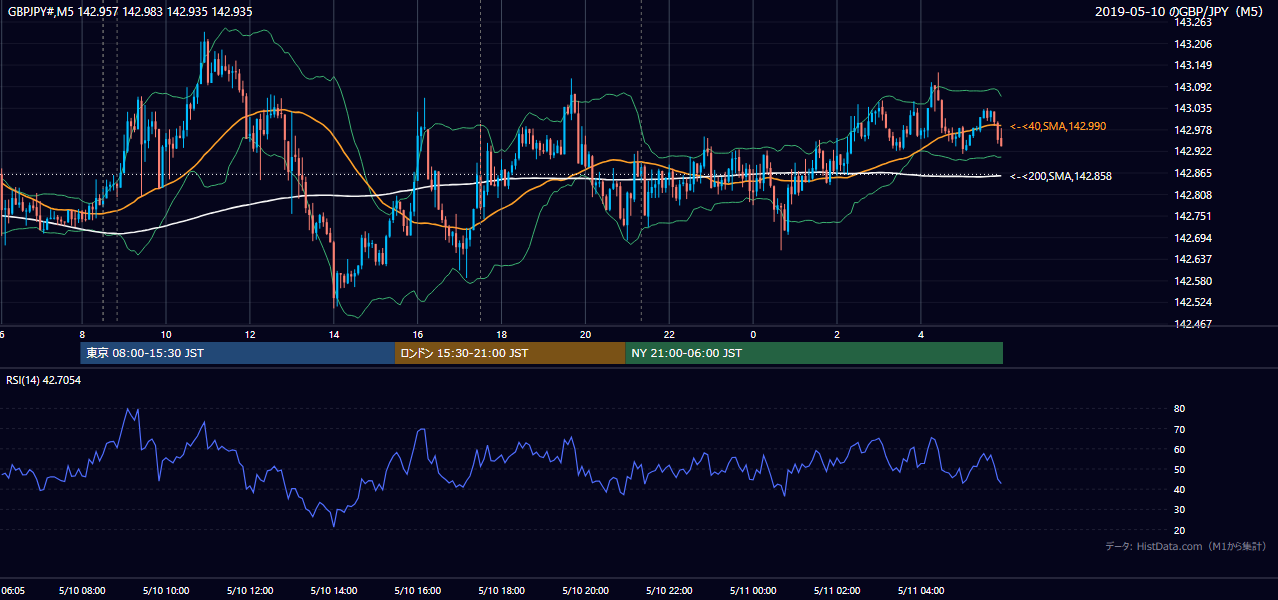Screen dimensions: 1278x600
Task: Click the 142.865 price axis label
Action: [x=1193, y=173]
